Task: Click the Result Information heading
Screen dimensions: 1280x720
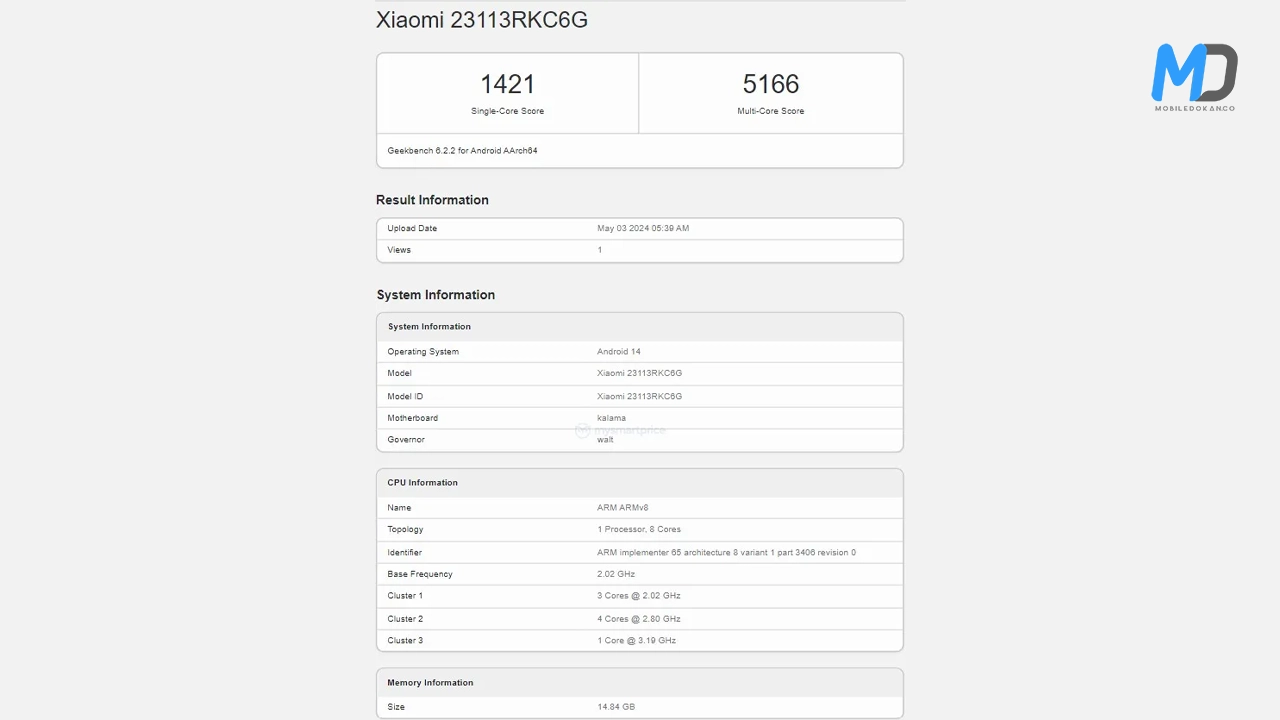Action: (432, 200)
